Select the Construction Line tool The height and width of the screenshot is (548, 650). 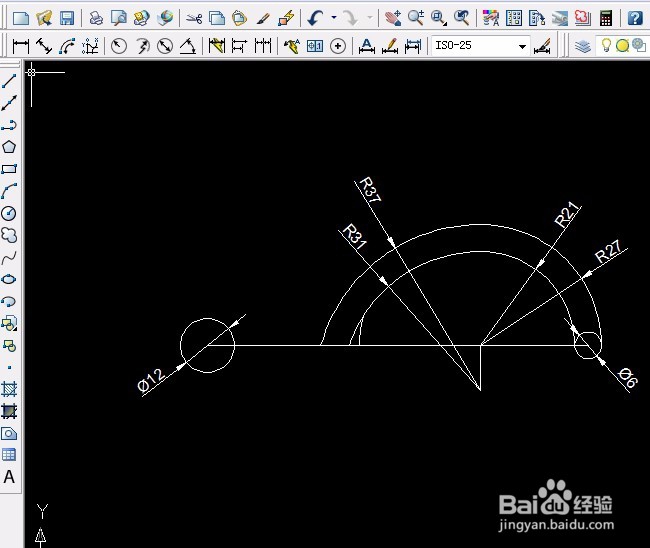[9, 103]
